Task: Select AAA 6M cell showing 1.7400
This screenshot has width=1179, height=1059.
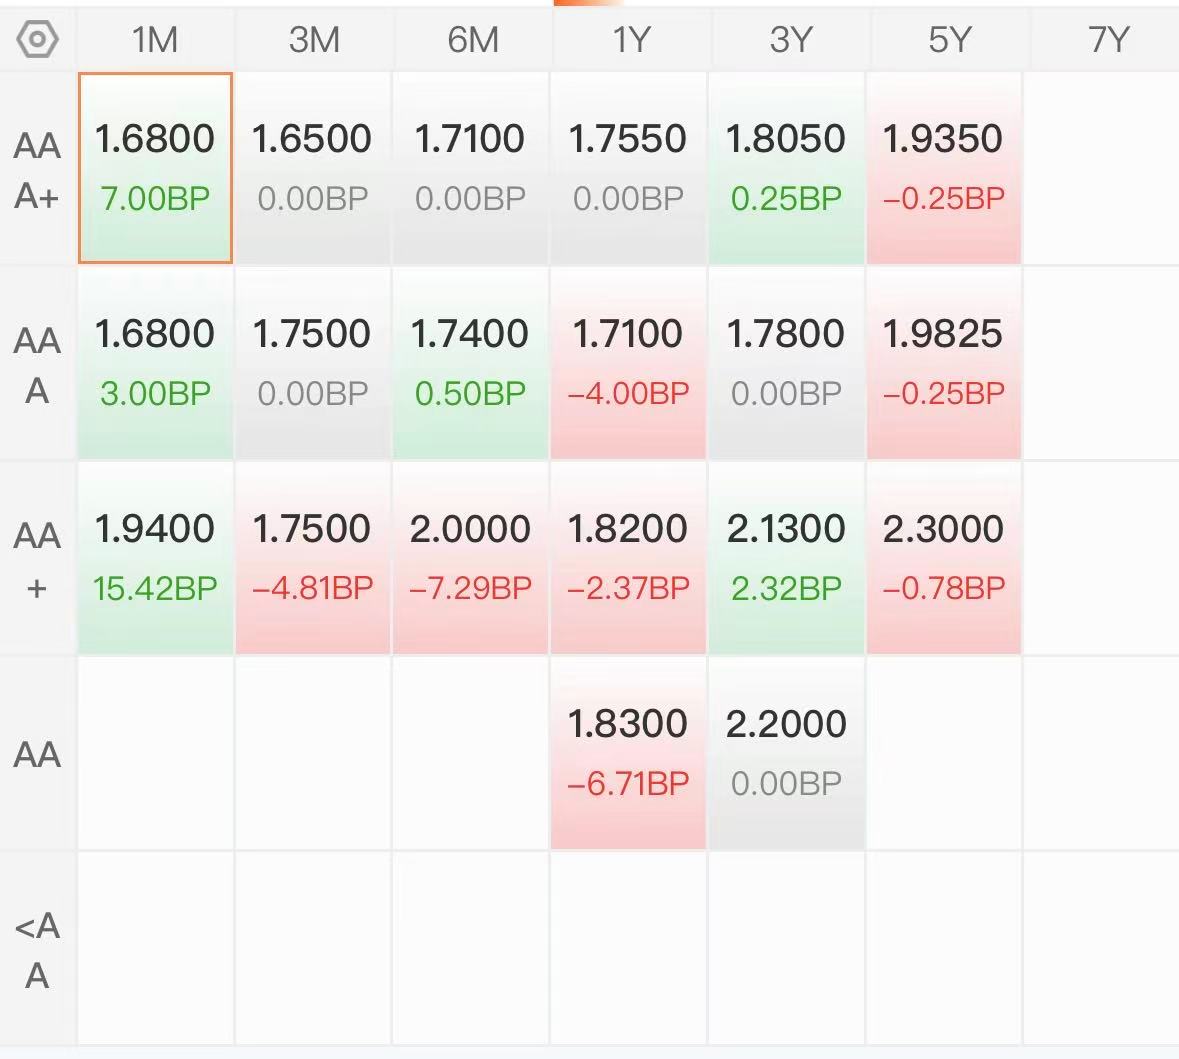Action: click(470, 362)
